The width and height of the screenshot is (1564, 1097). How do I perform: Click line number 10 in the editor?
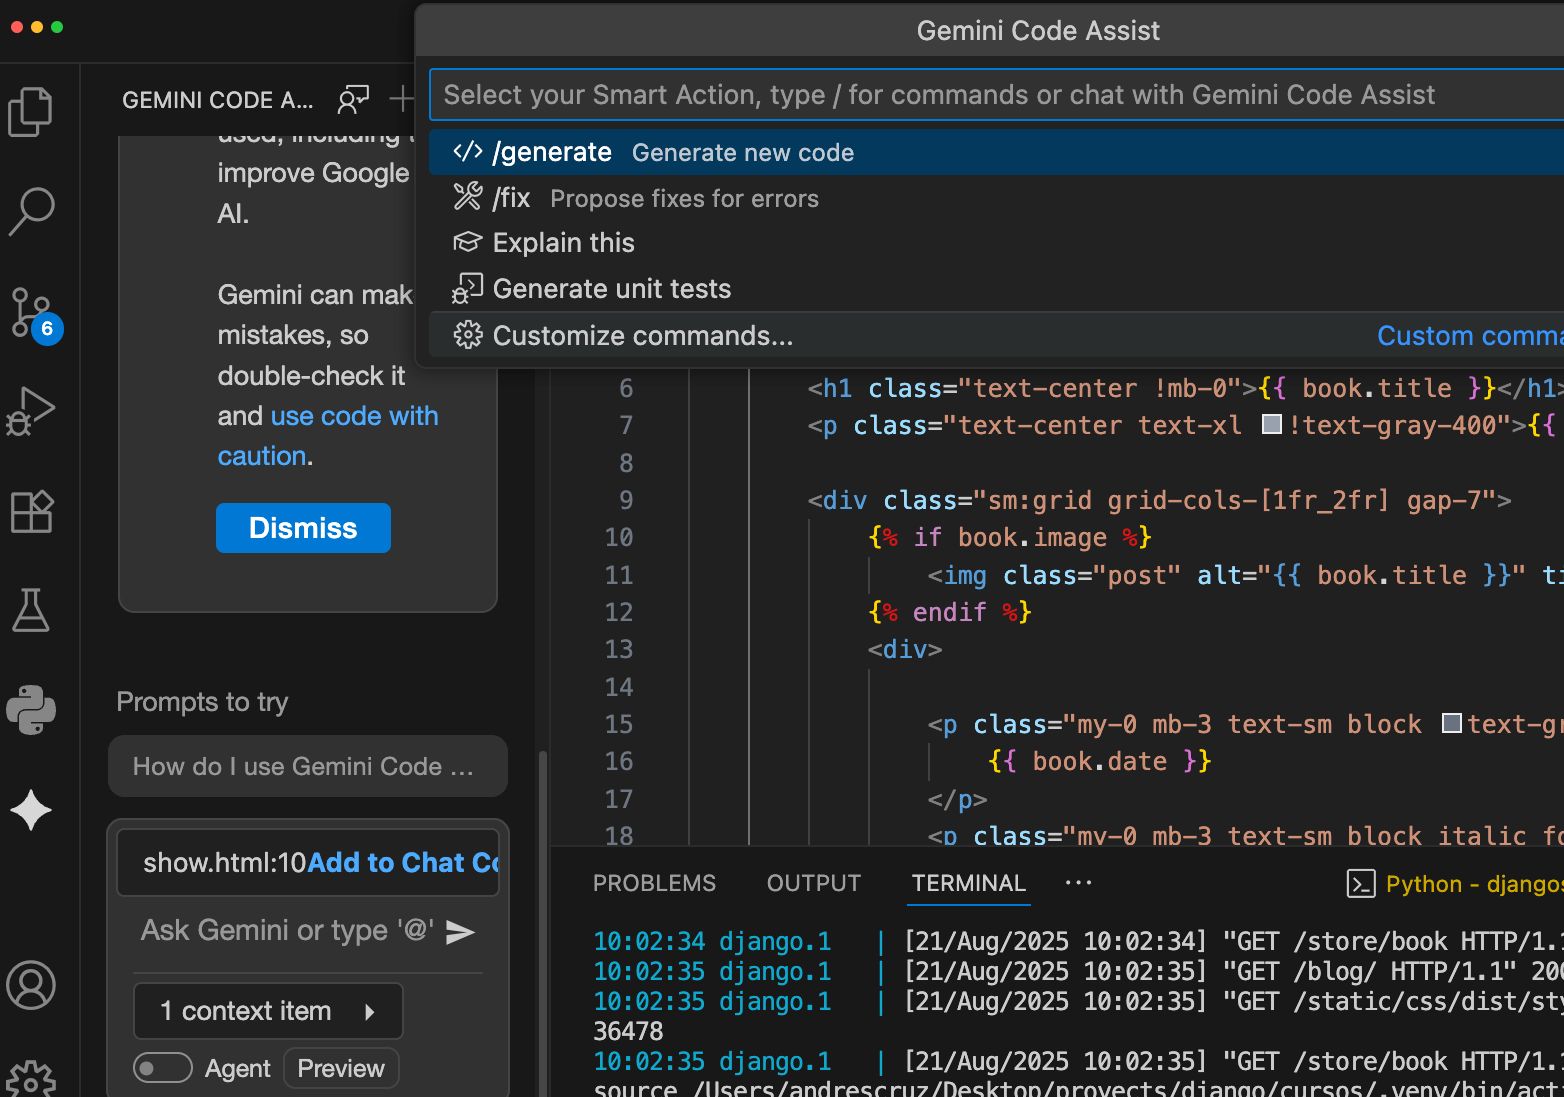tap(618, 537)
